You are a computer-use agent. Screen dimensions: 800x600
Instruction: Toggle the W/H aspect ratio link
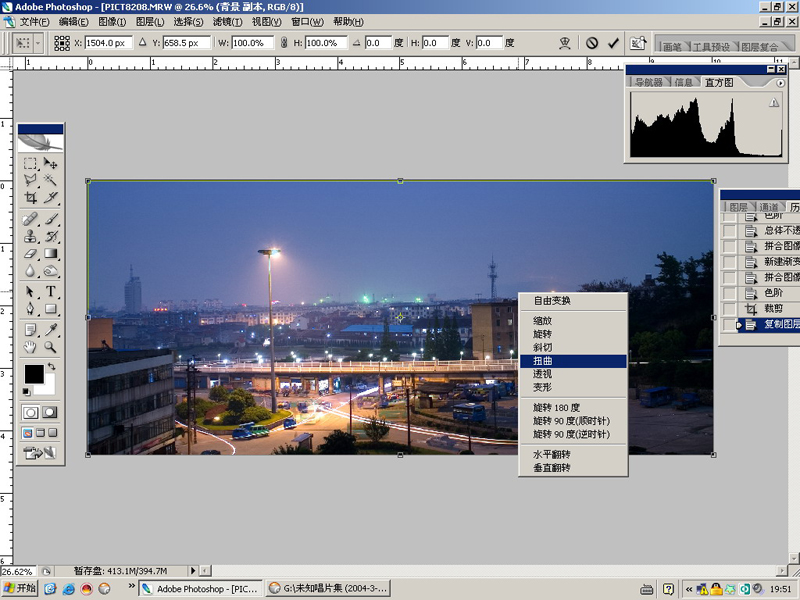point(284,43)
